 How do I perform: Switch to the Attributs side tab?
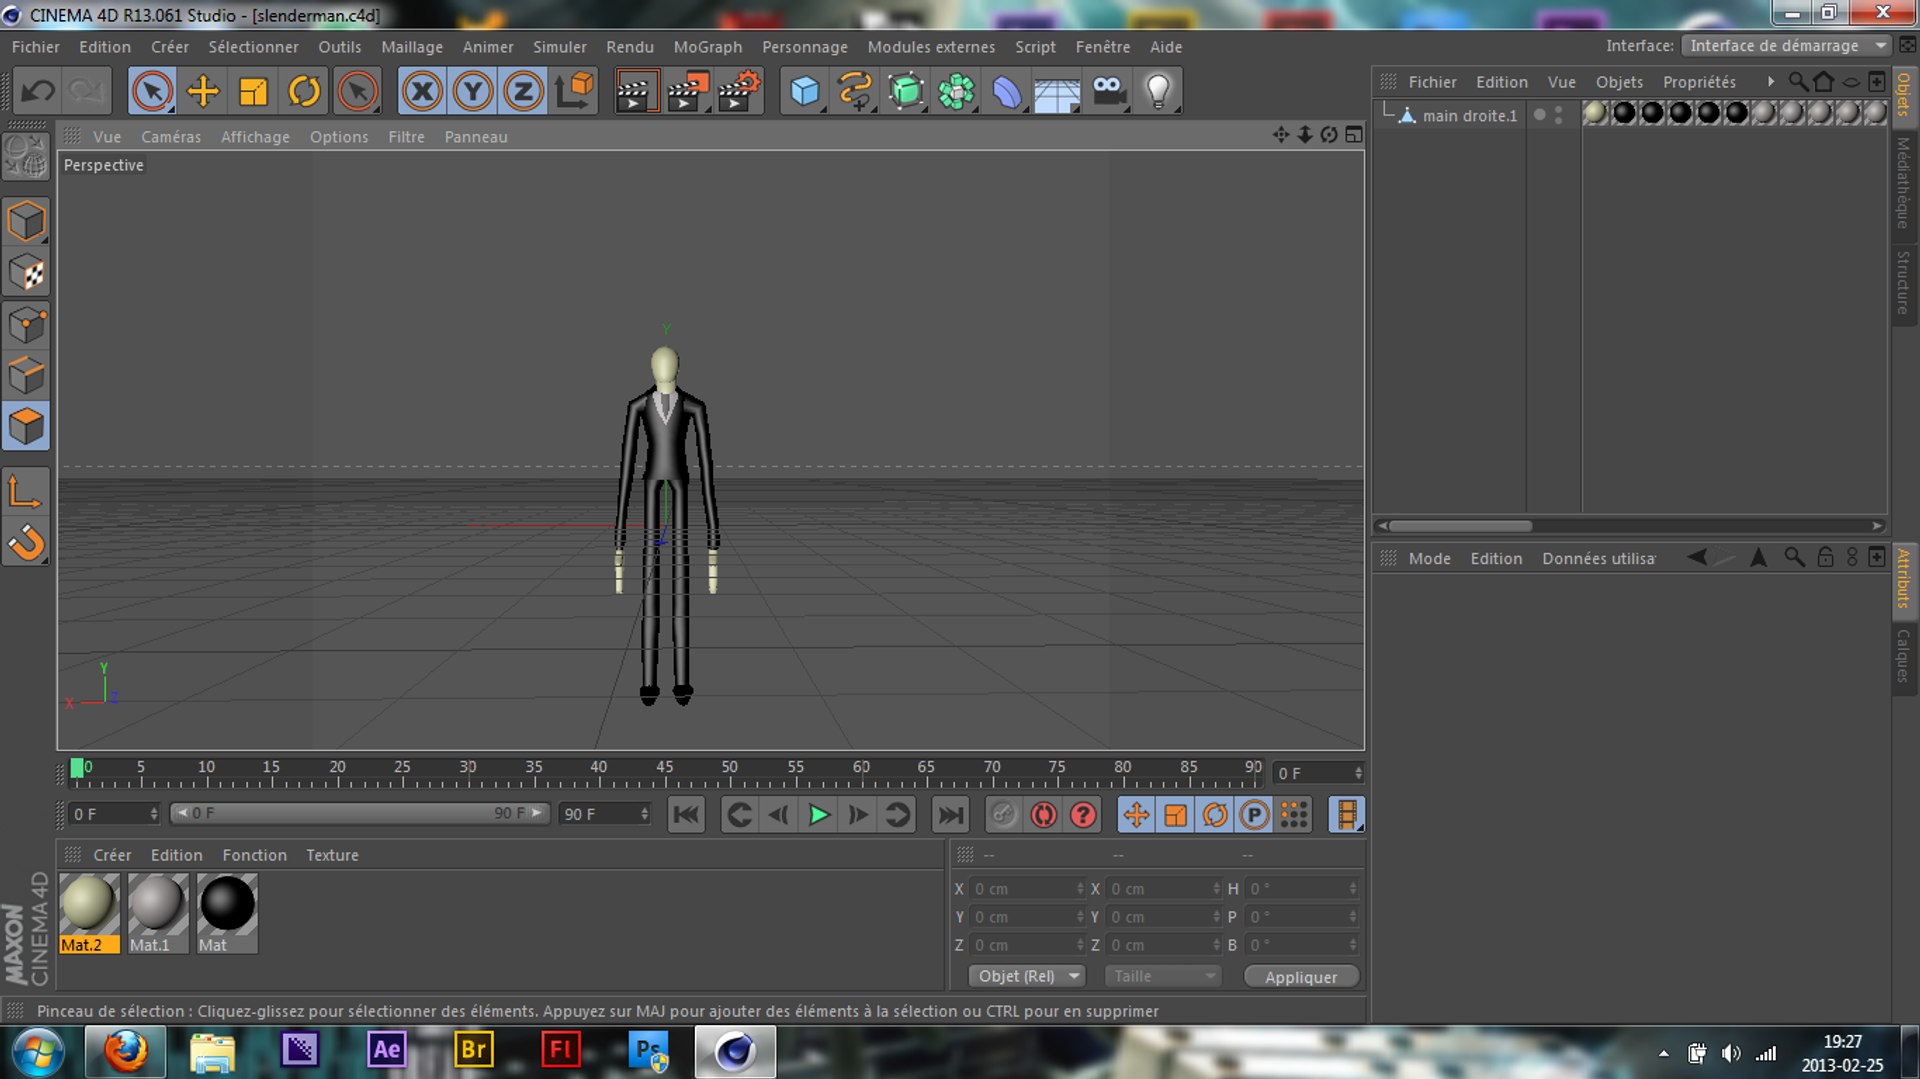tap(1903, 578)
